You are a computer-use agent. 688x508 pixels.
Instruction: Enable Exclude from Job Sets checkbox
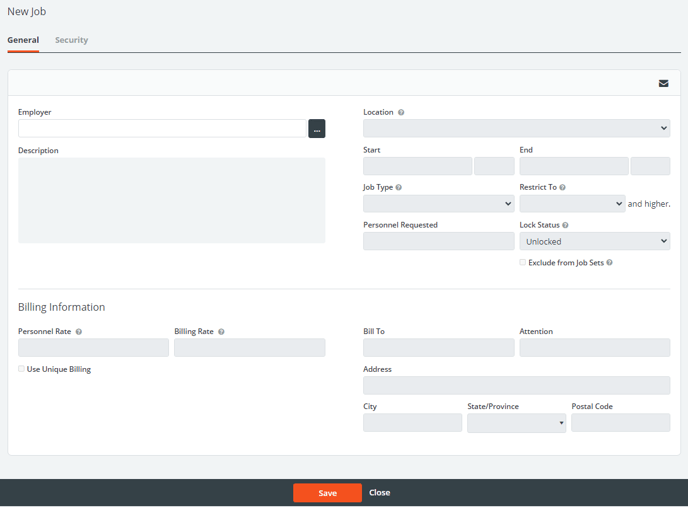[x=522, y=263]
